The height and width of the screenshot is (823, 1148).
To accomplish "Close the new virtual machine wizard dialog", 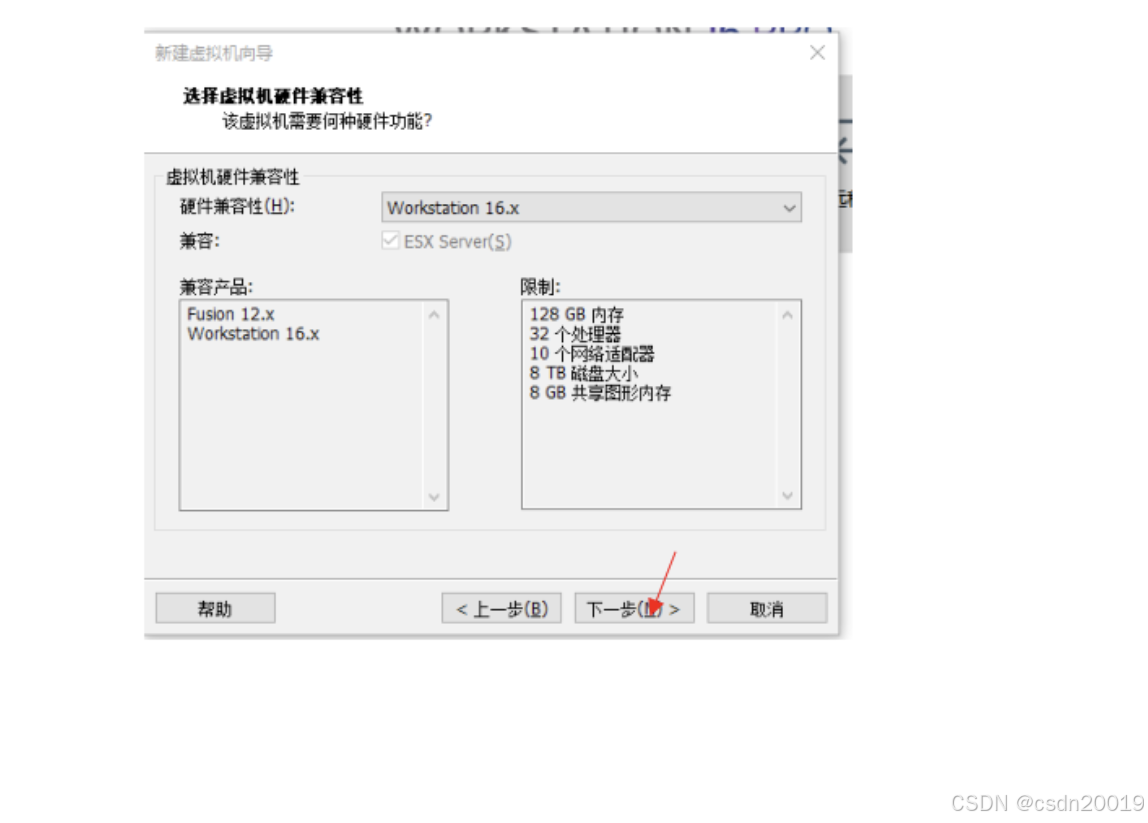I will click(x=817, y=53).
